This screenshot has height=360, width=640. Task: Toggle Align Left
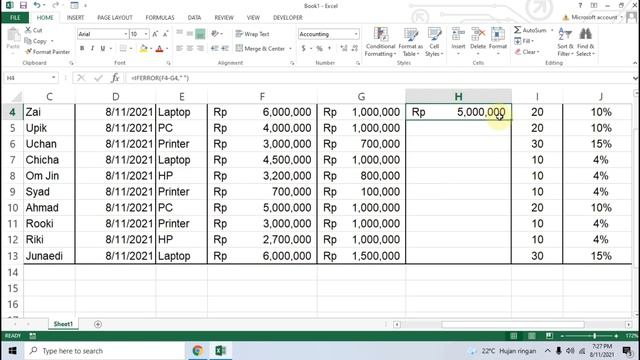coord(180,49)
